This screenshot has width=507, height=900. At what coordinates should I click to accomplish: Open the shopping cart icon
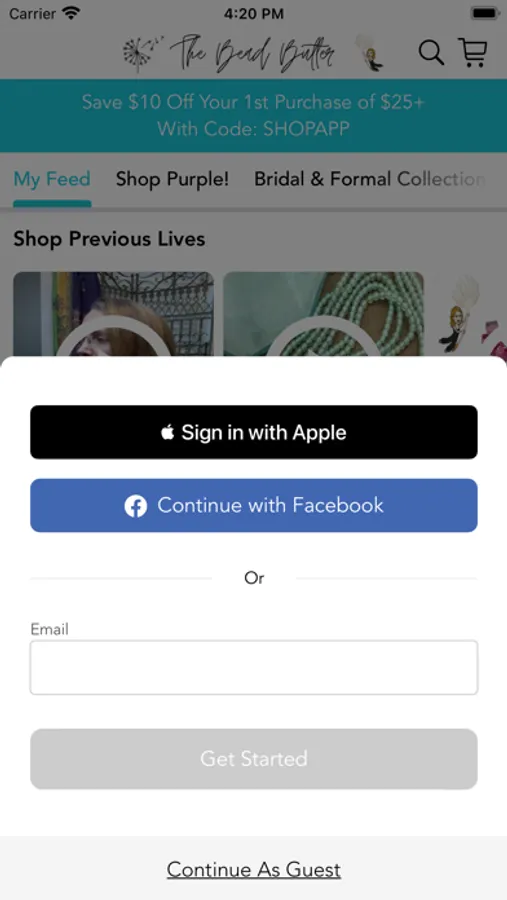[473, 52]
